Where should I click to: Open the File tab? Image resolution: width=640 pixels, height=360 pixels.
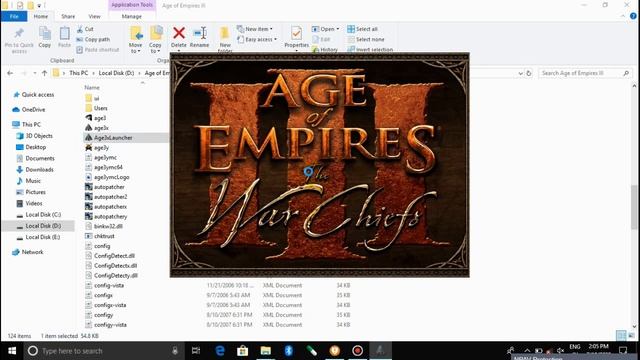pos(14,16)
